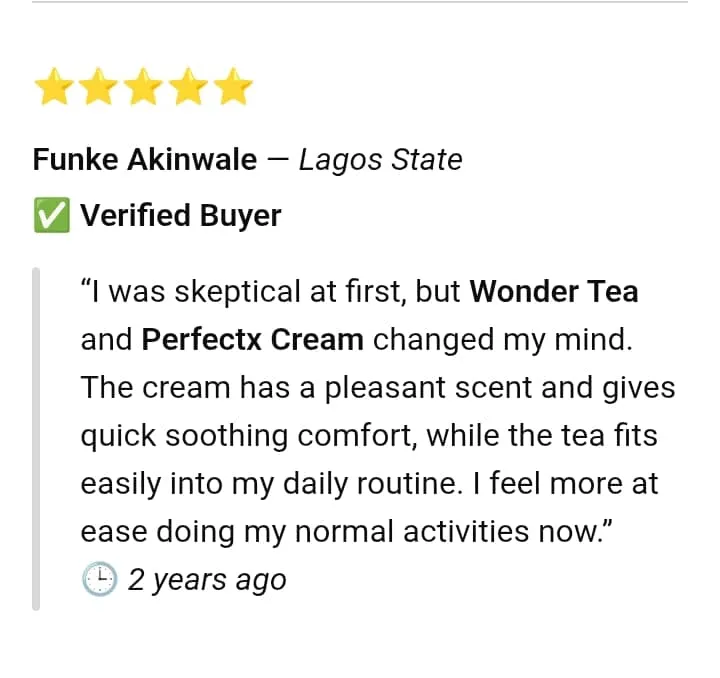Click the bold Wonder Tea text
This screenshot has width=720, height=678.
pyautogui.click(x=554, y=291)
